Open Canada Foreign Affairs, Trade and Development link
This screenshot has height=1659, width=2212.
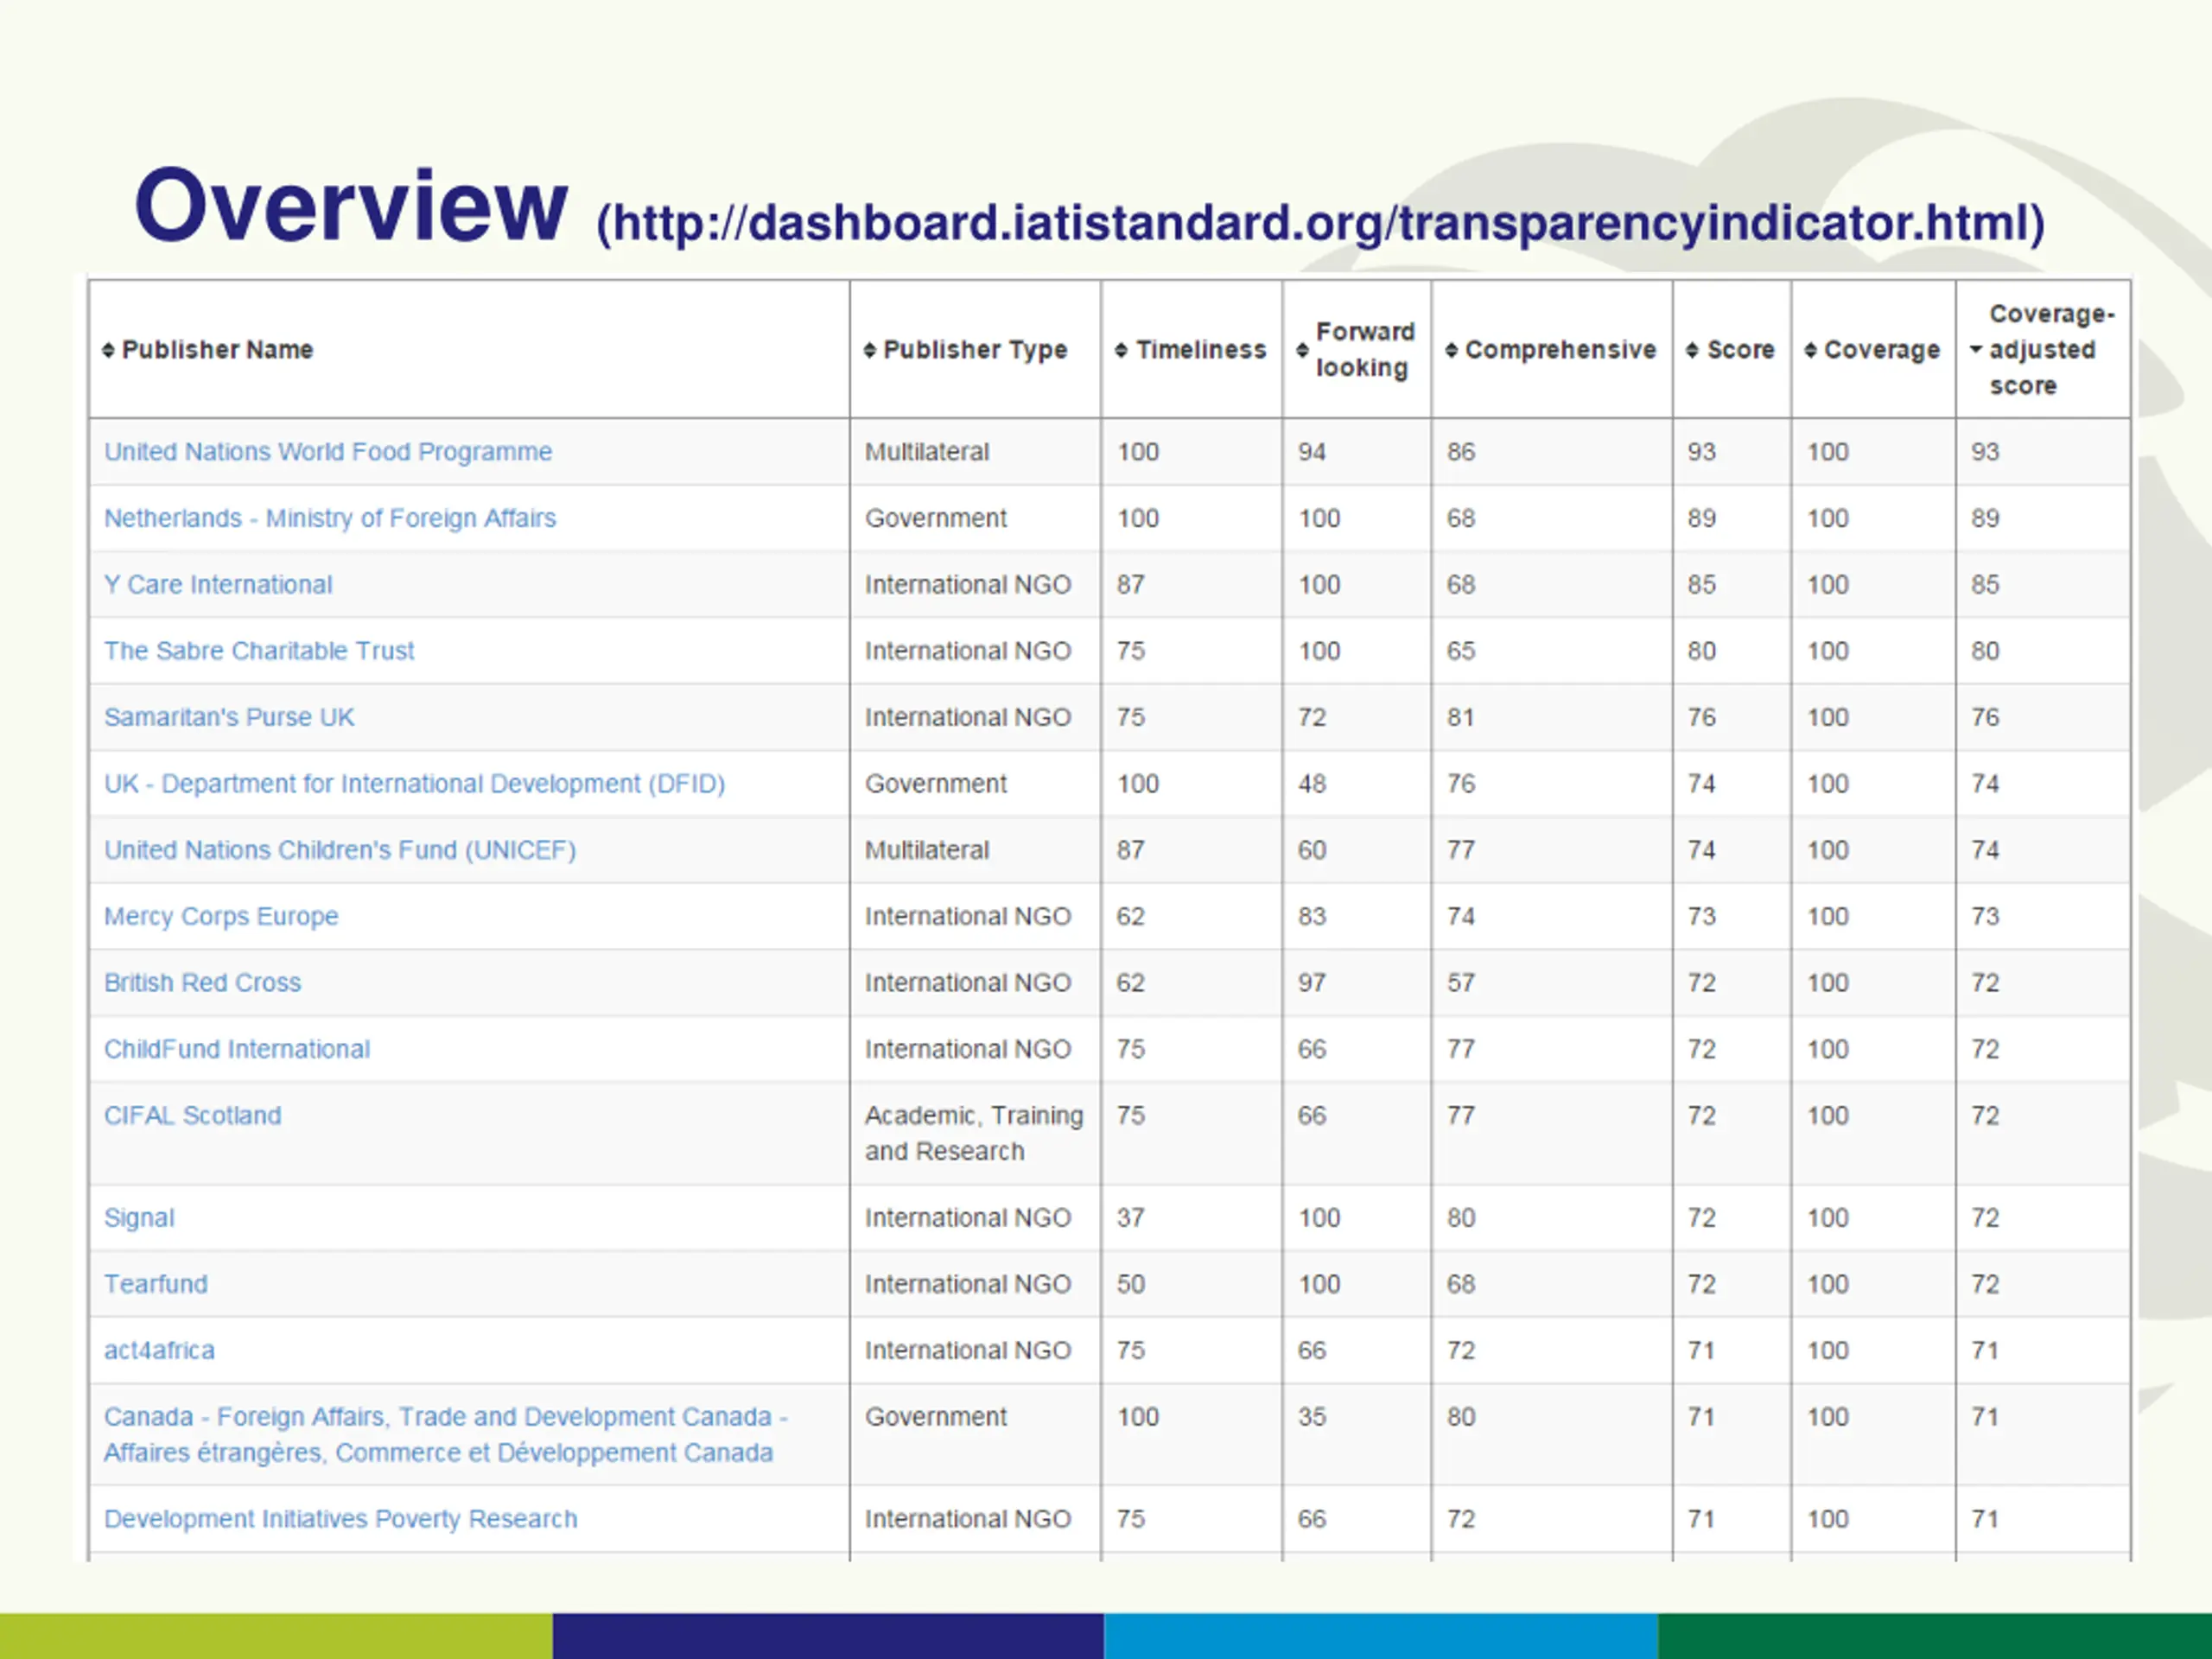point(446,1435)
